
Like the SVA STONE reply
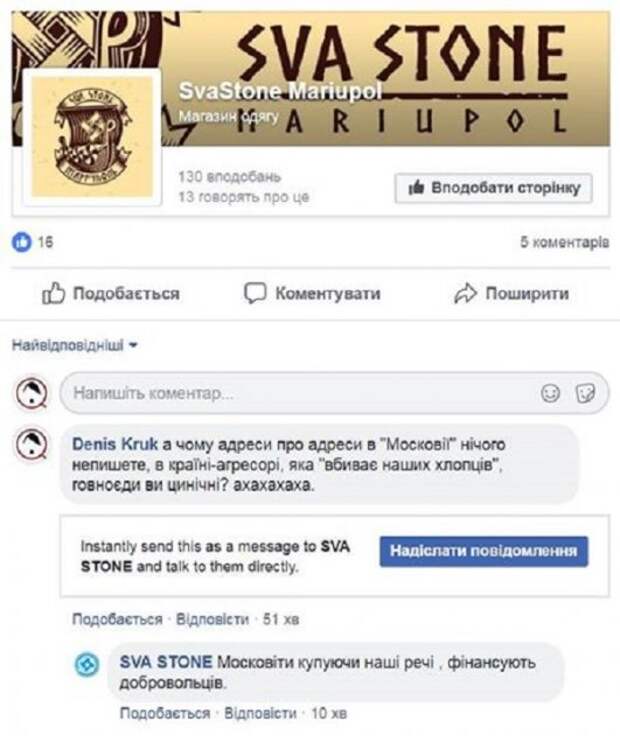[x=165, y=713]
